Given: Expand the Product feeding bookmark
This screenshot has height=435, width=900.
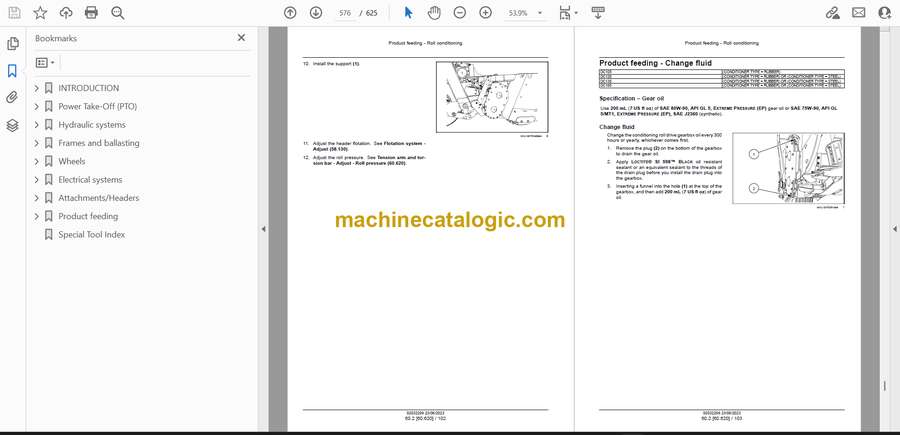Looking at the screenshot, I should 37,216.
